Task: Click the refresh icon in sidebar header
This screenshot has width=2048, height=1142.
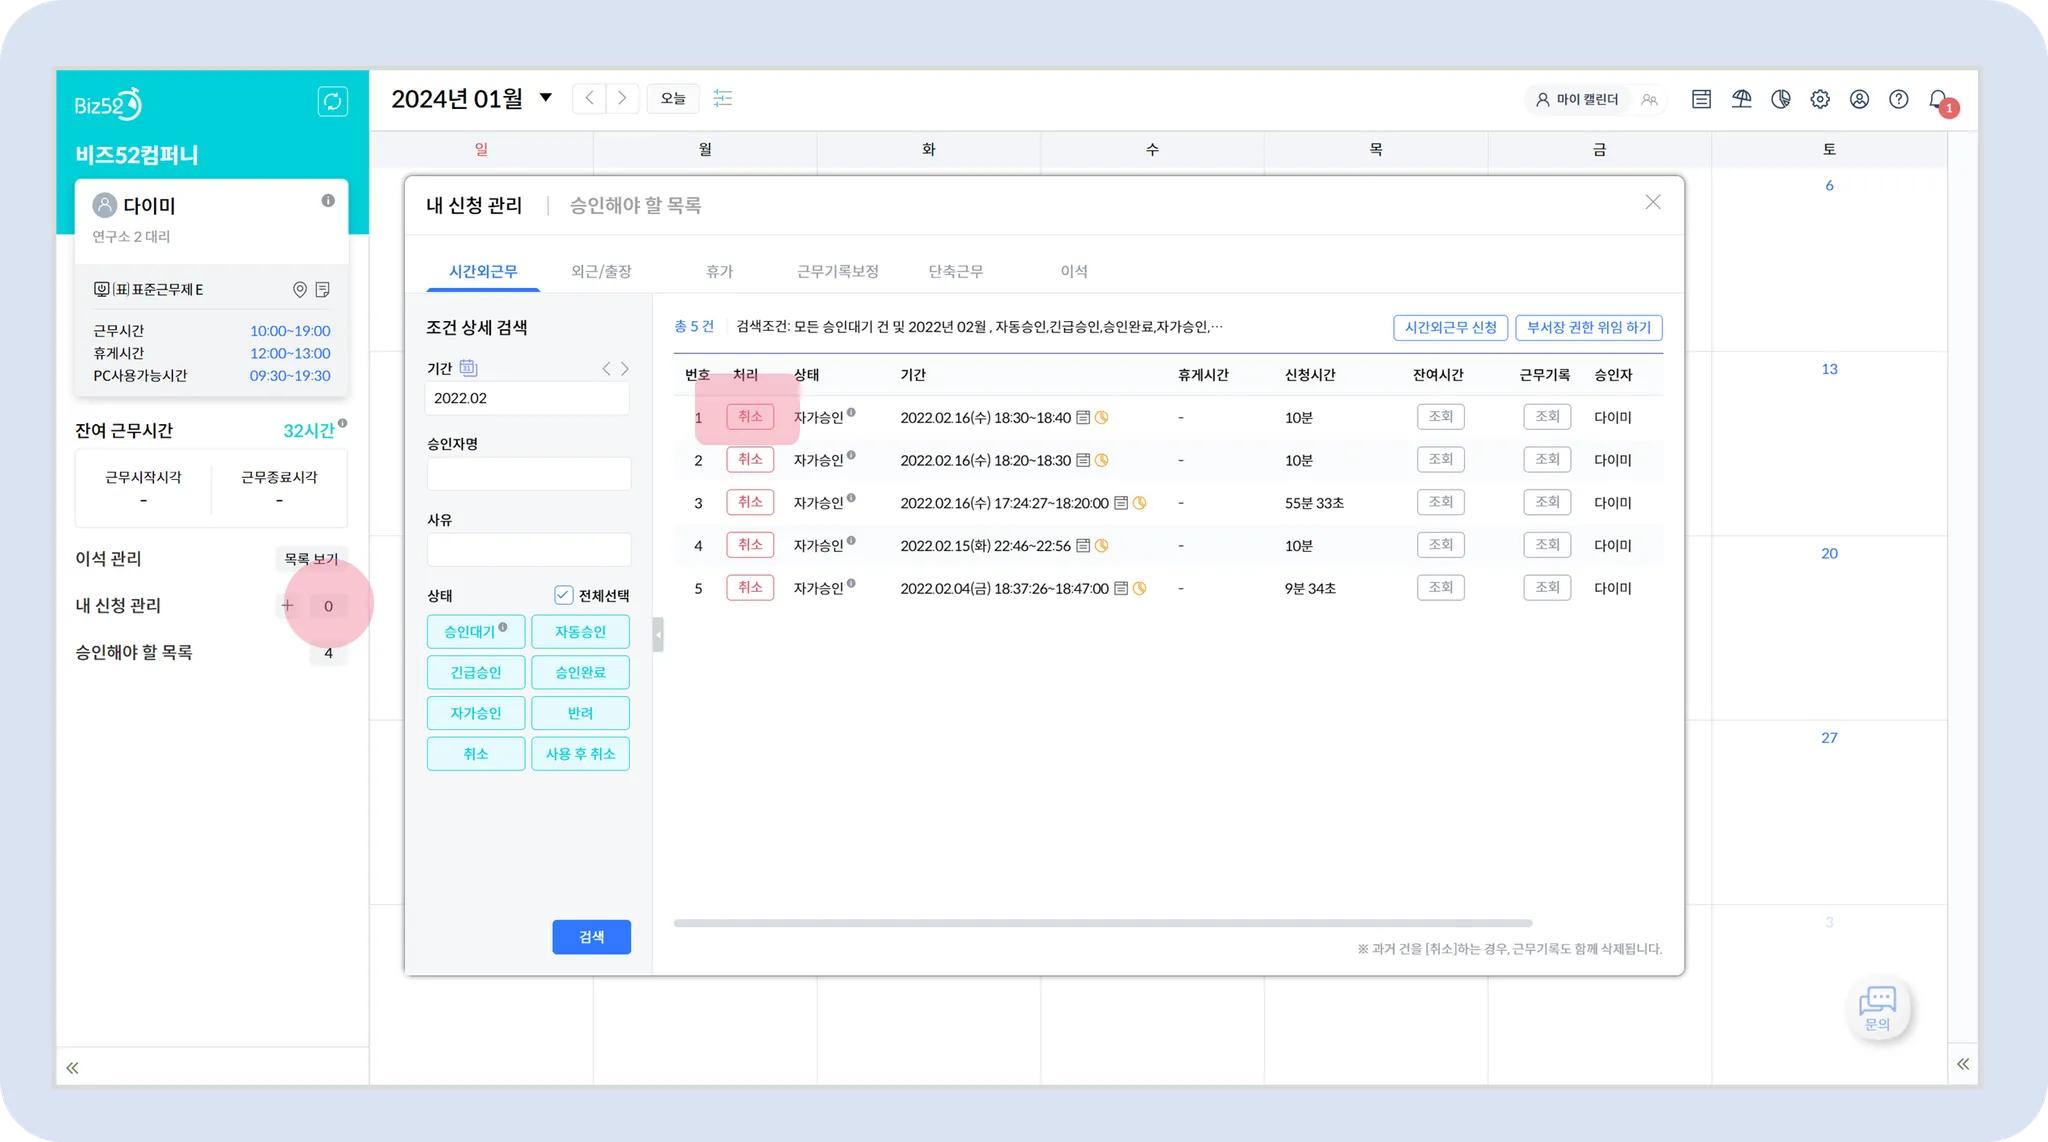Action: tap(332, 102)
